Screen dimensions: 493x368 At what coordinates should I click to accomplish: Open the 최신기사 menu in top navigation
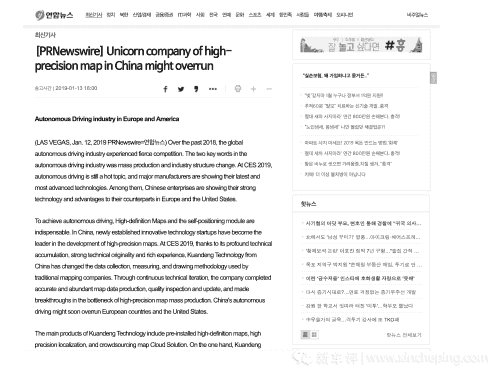coord(94,15)
